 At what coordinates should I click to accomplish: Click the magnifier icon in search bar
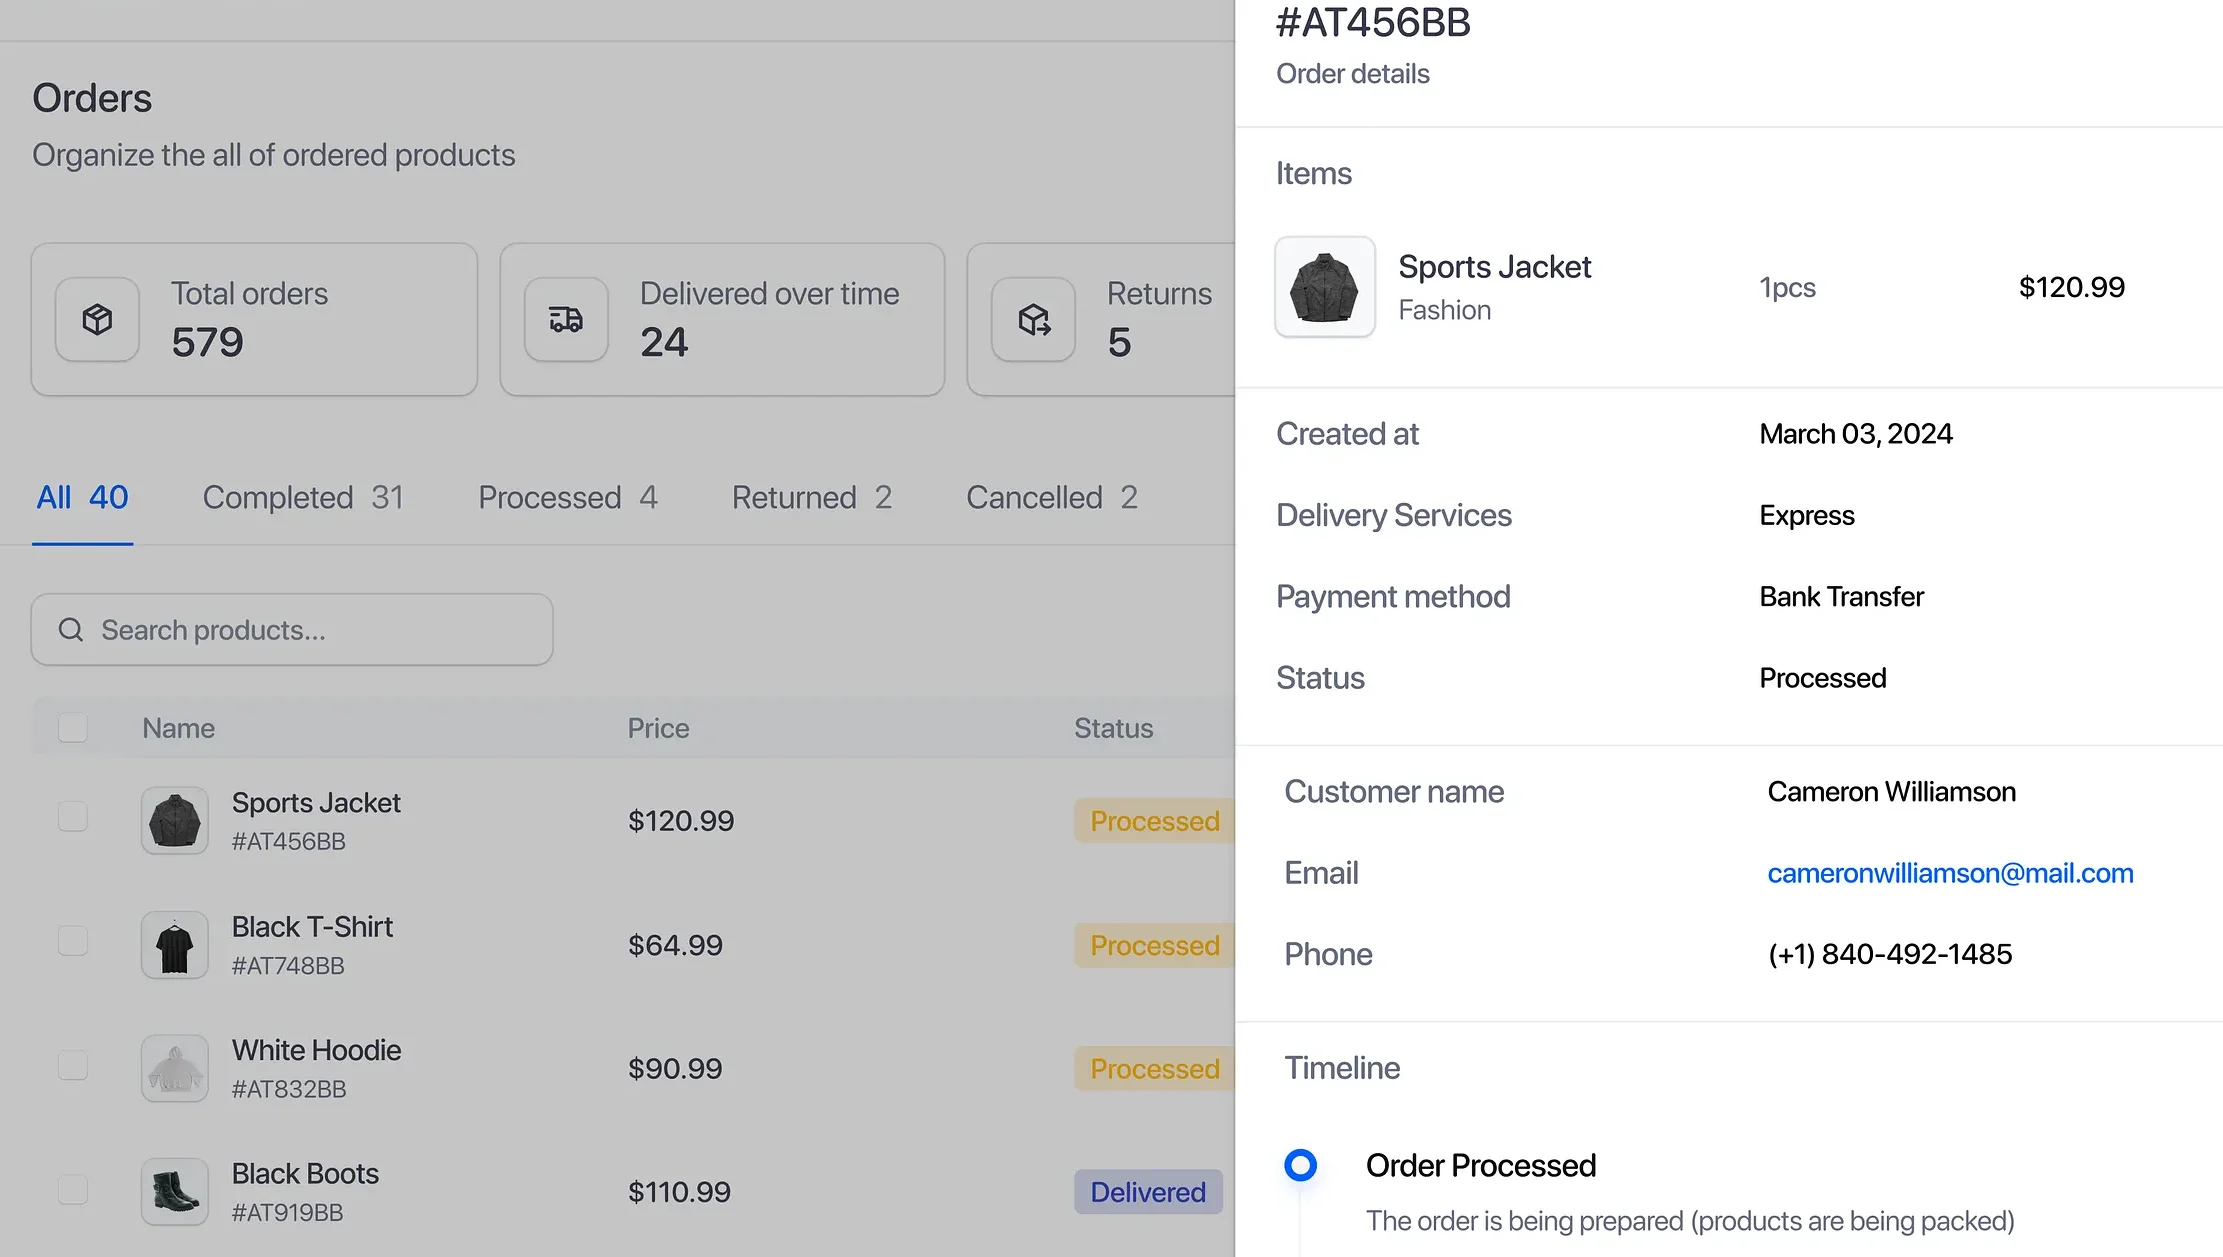70,630
